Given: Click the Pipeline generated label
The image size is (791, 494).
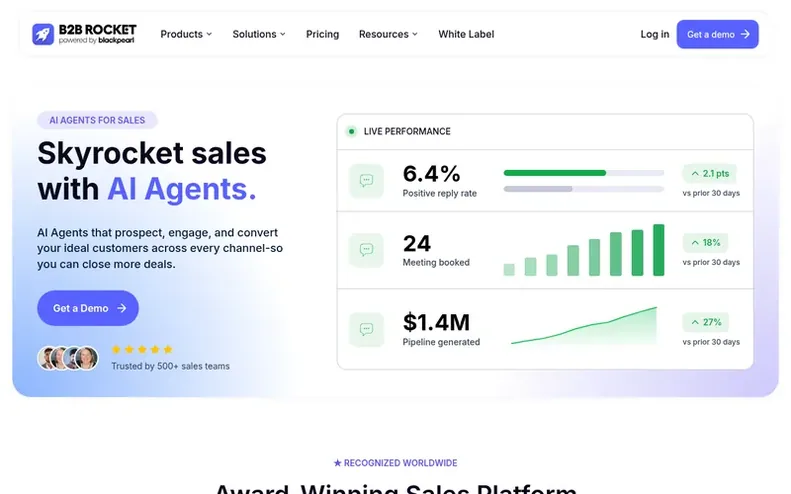Looking at the screenshot, I should pyautogui.click(x=441, y=342).
